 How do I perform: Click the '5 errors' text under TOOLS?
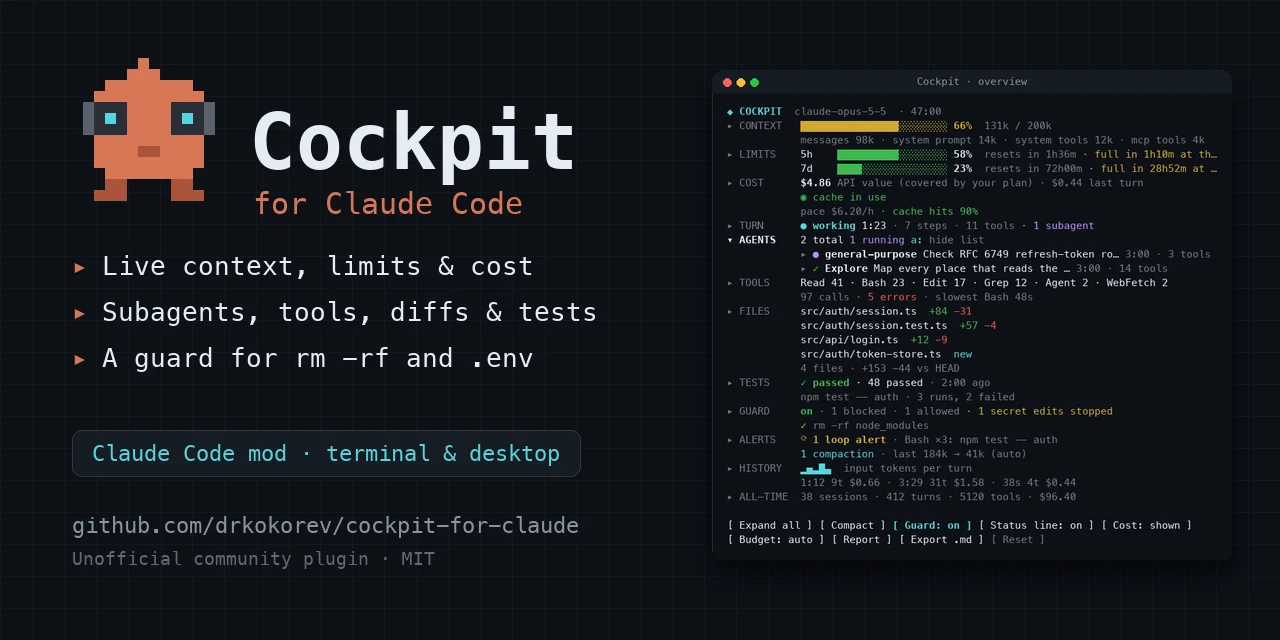pos(891,297)
